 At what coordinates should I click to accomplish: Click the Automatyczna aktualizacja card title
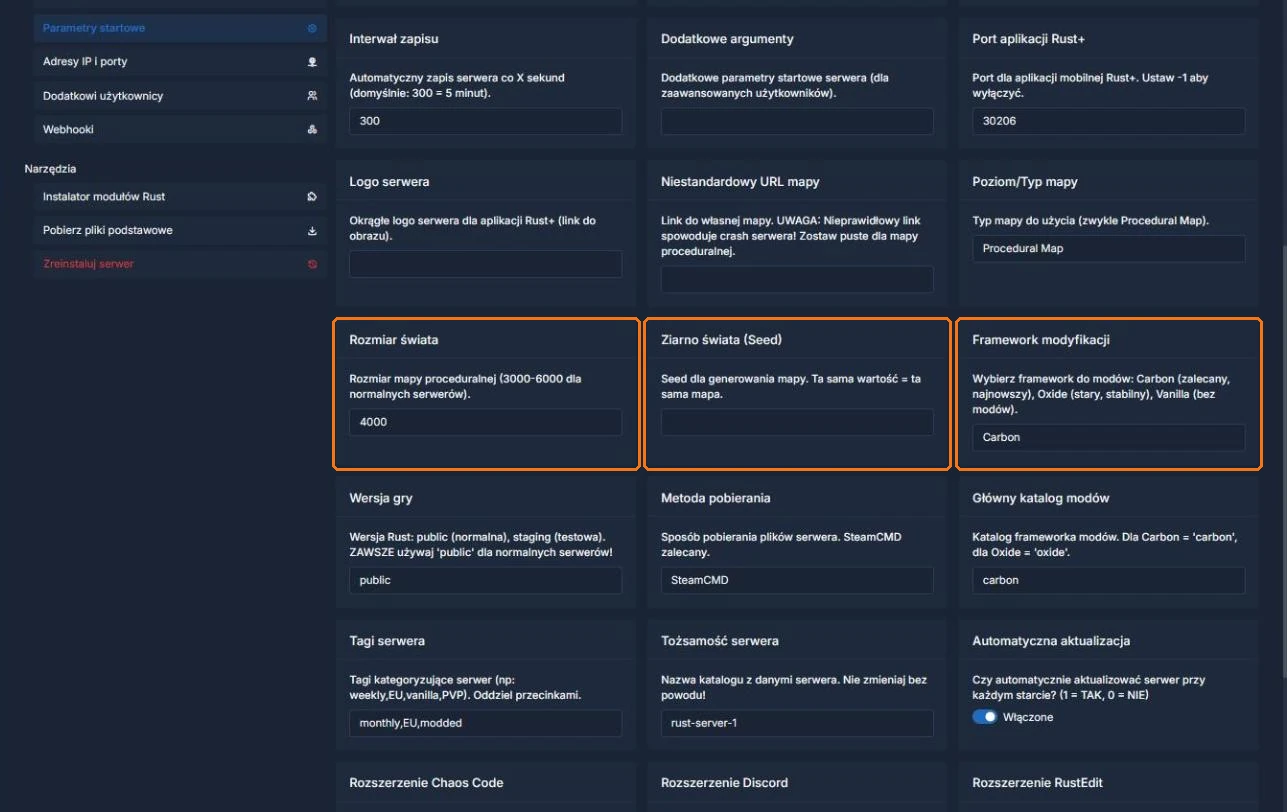1050,641
